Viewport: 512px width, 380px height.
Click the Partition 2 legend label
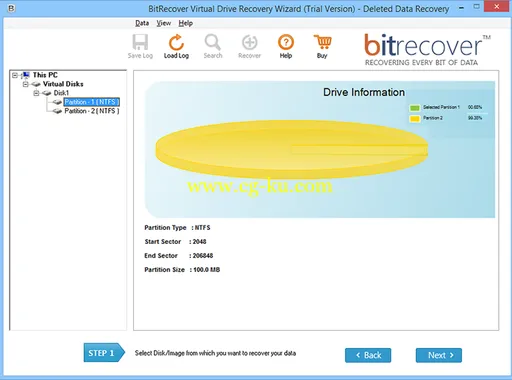click(x=433, y=118)
